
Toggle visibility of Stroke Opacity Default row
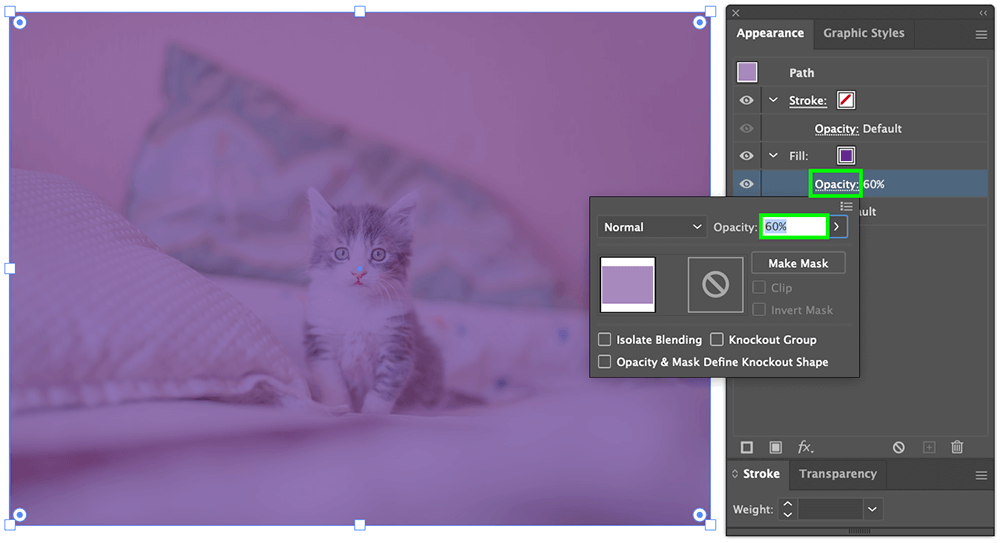pos(746,128)
